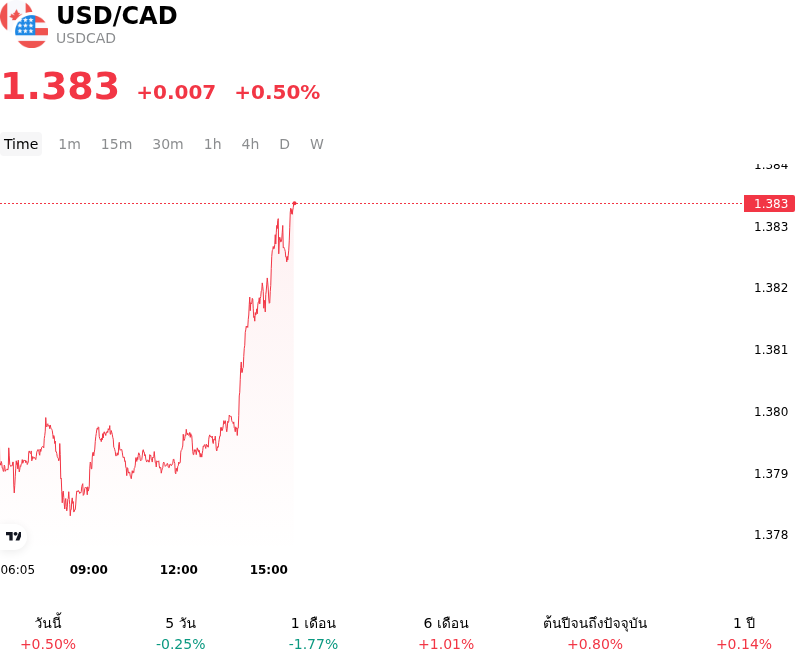Switch to the D daily interval
The image size is (800, 664).
(285, 144)
